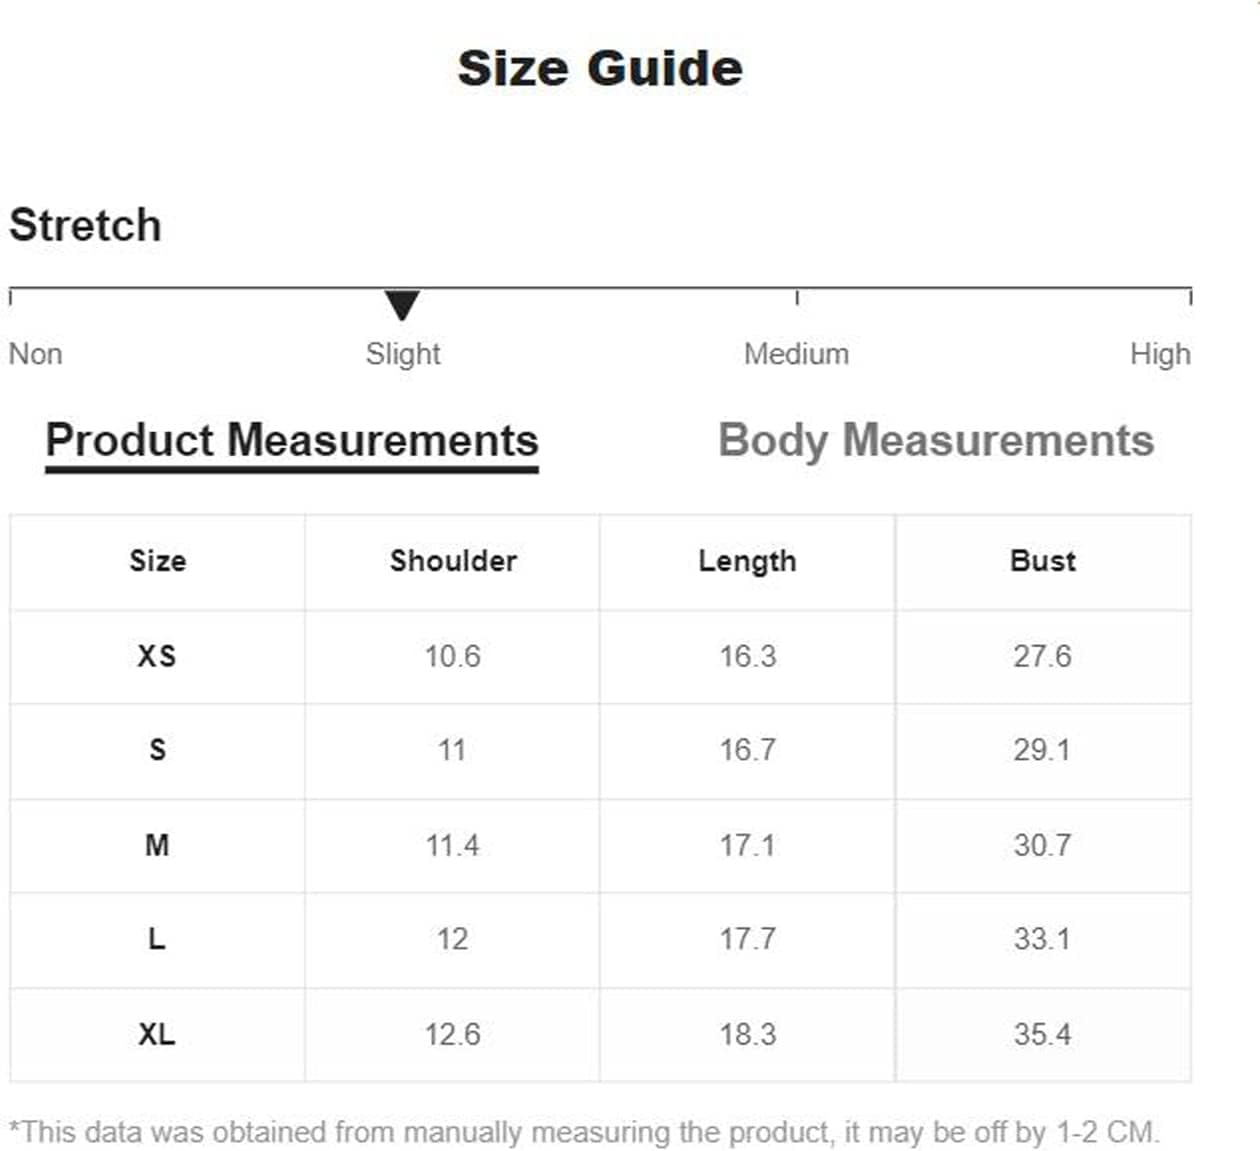Click the Shoulder column header
The height and width of the screenshot is (1151, 1260).
[x=453, y=561]
